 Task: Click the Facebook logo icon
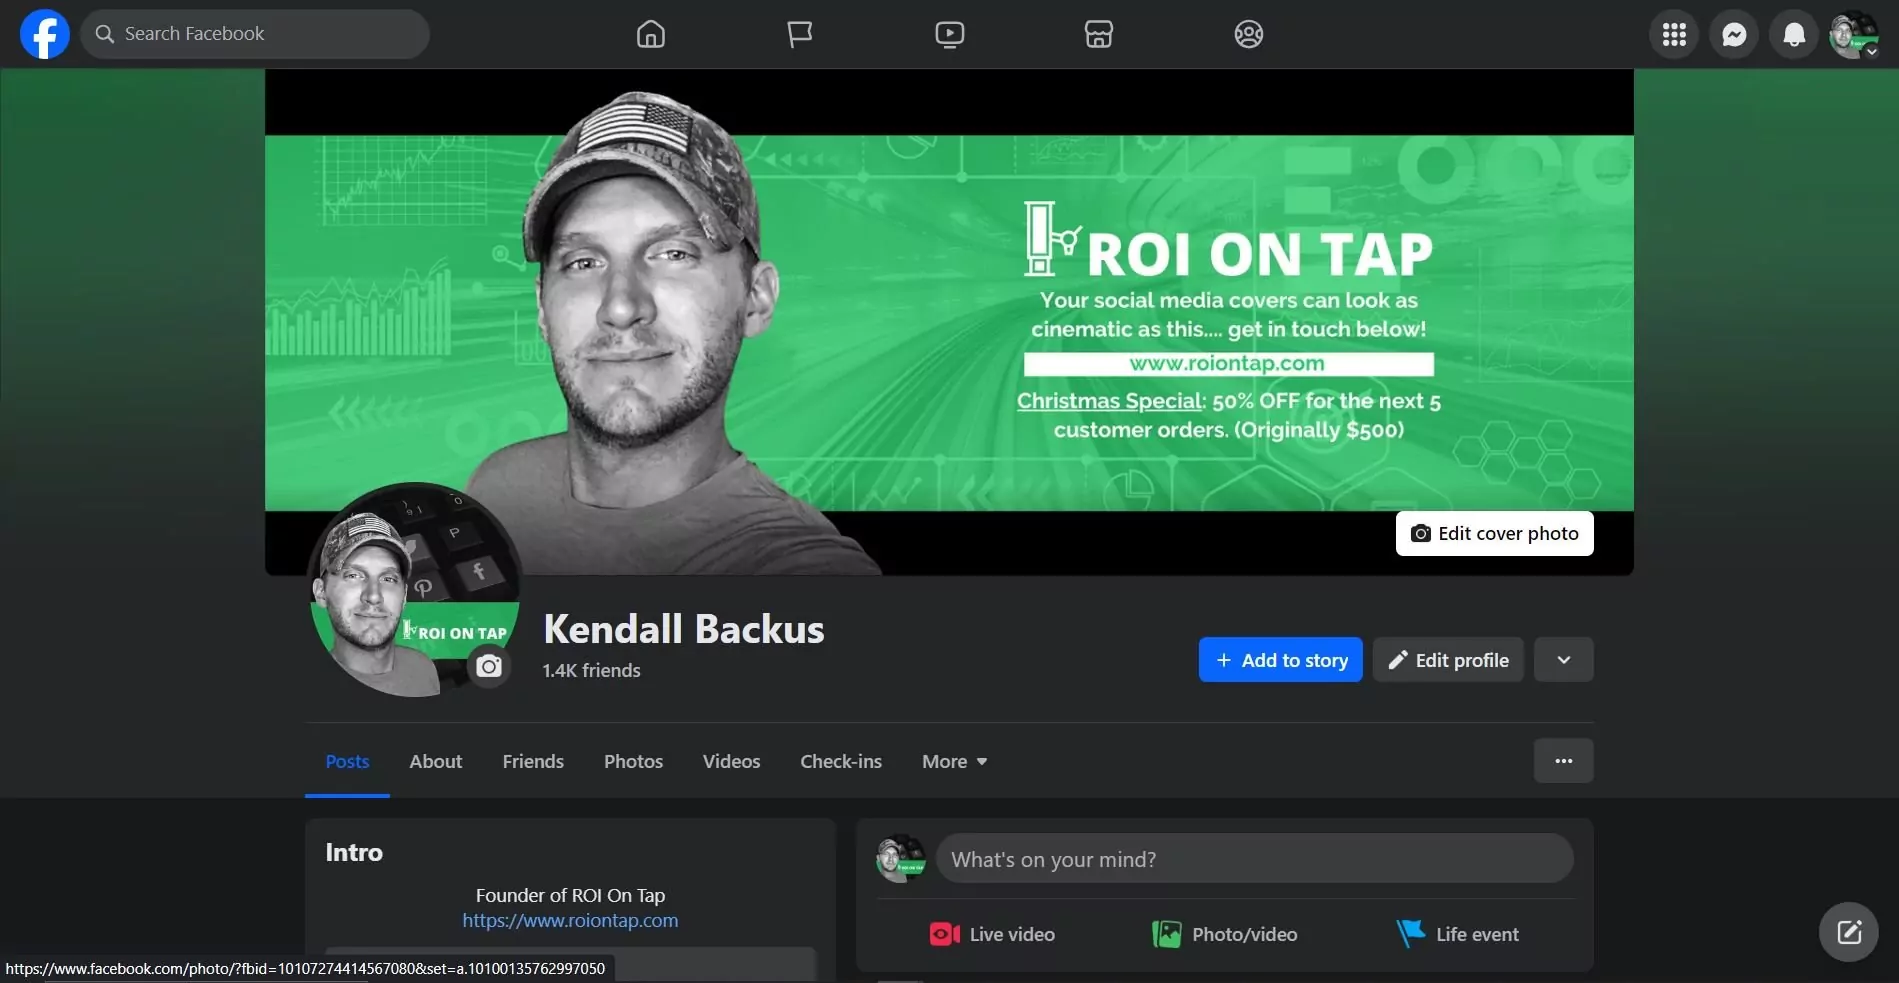pyautogui.click(x=45, y=34)
